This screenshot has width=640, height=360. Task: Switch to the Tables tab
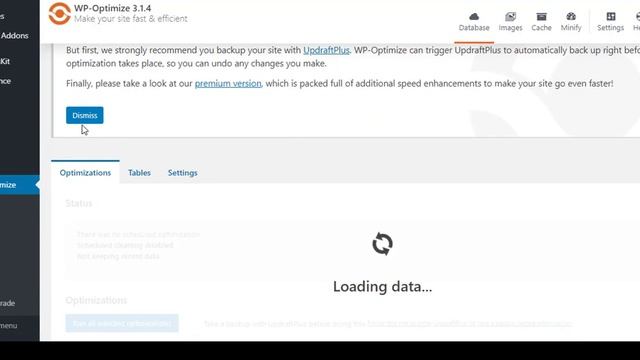[139, 173]
